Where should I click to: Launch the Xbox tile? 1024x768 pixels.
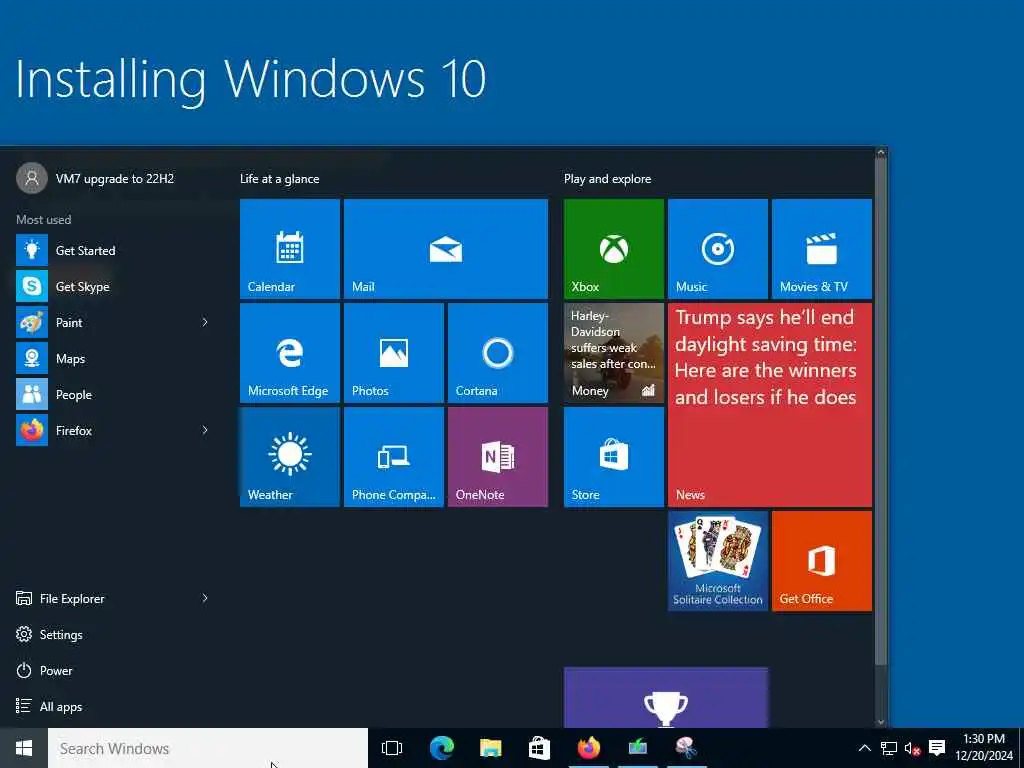point(614,249)
